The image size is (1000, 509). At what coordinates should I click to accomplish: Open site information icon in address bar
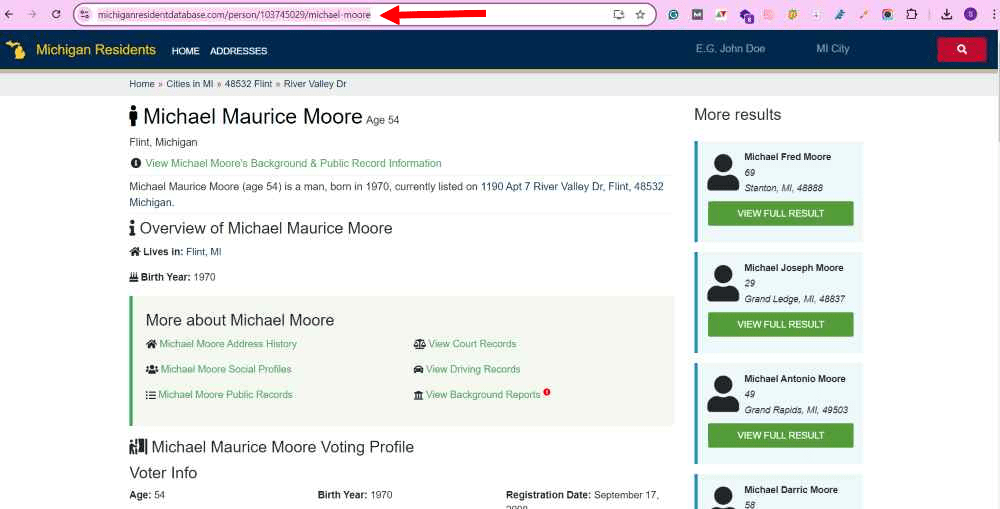pos(85,15)
